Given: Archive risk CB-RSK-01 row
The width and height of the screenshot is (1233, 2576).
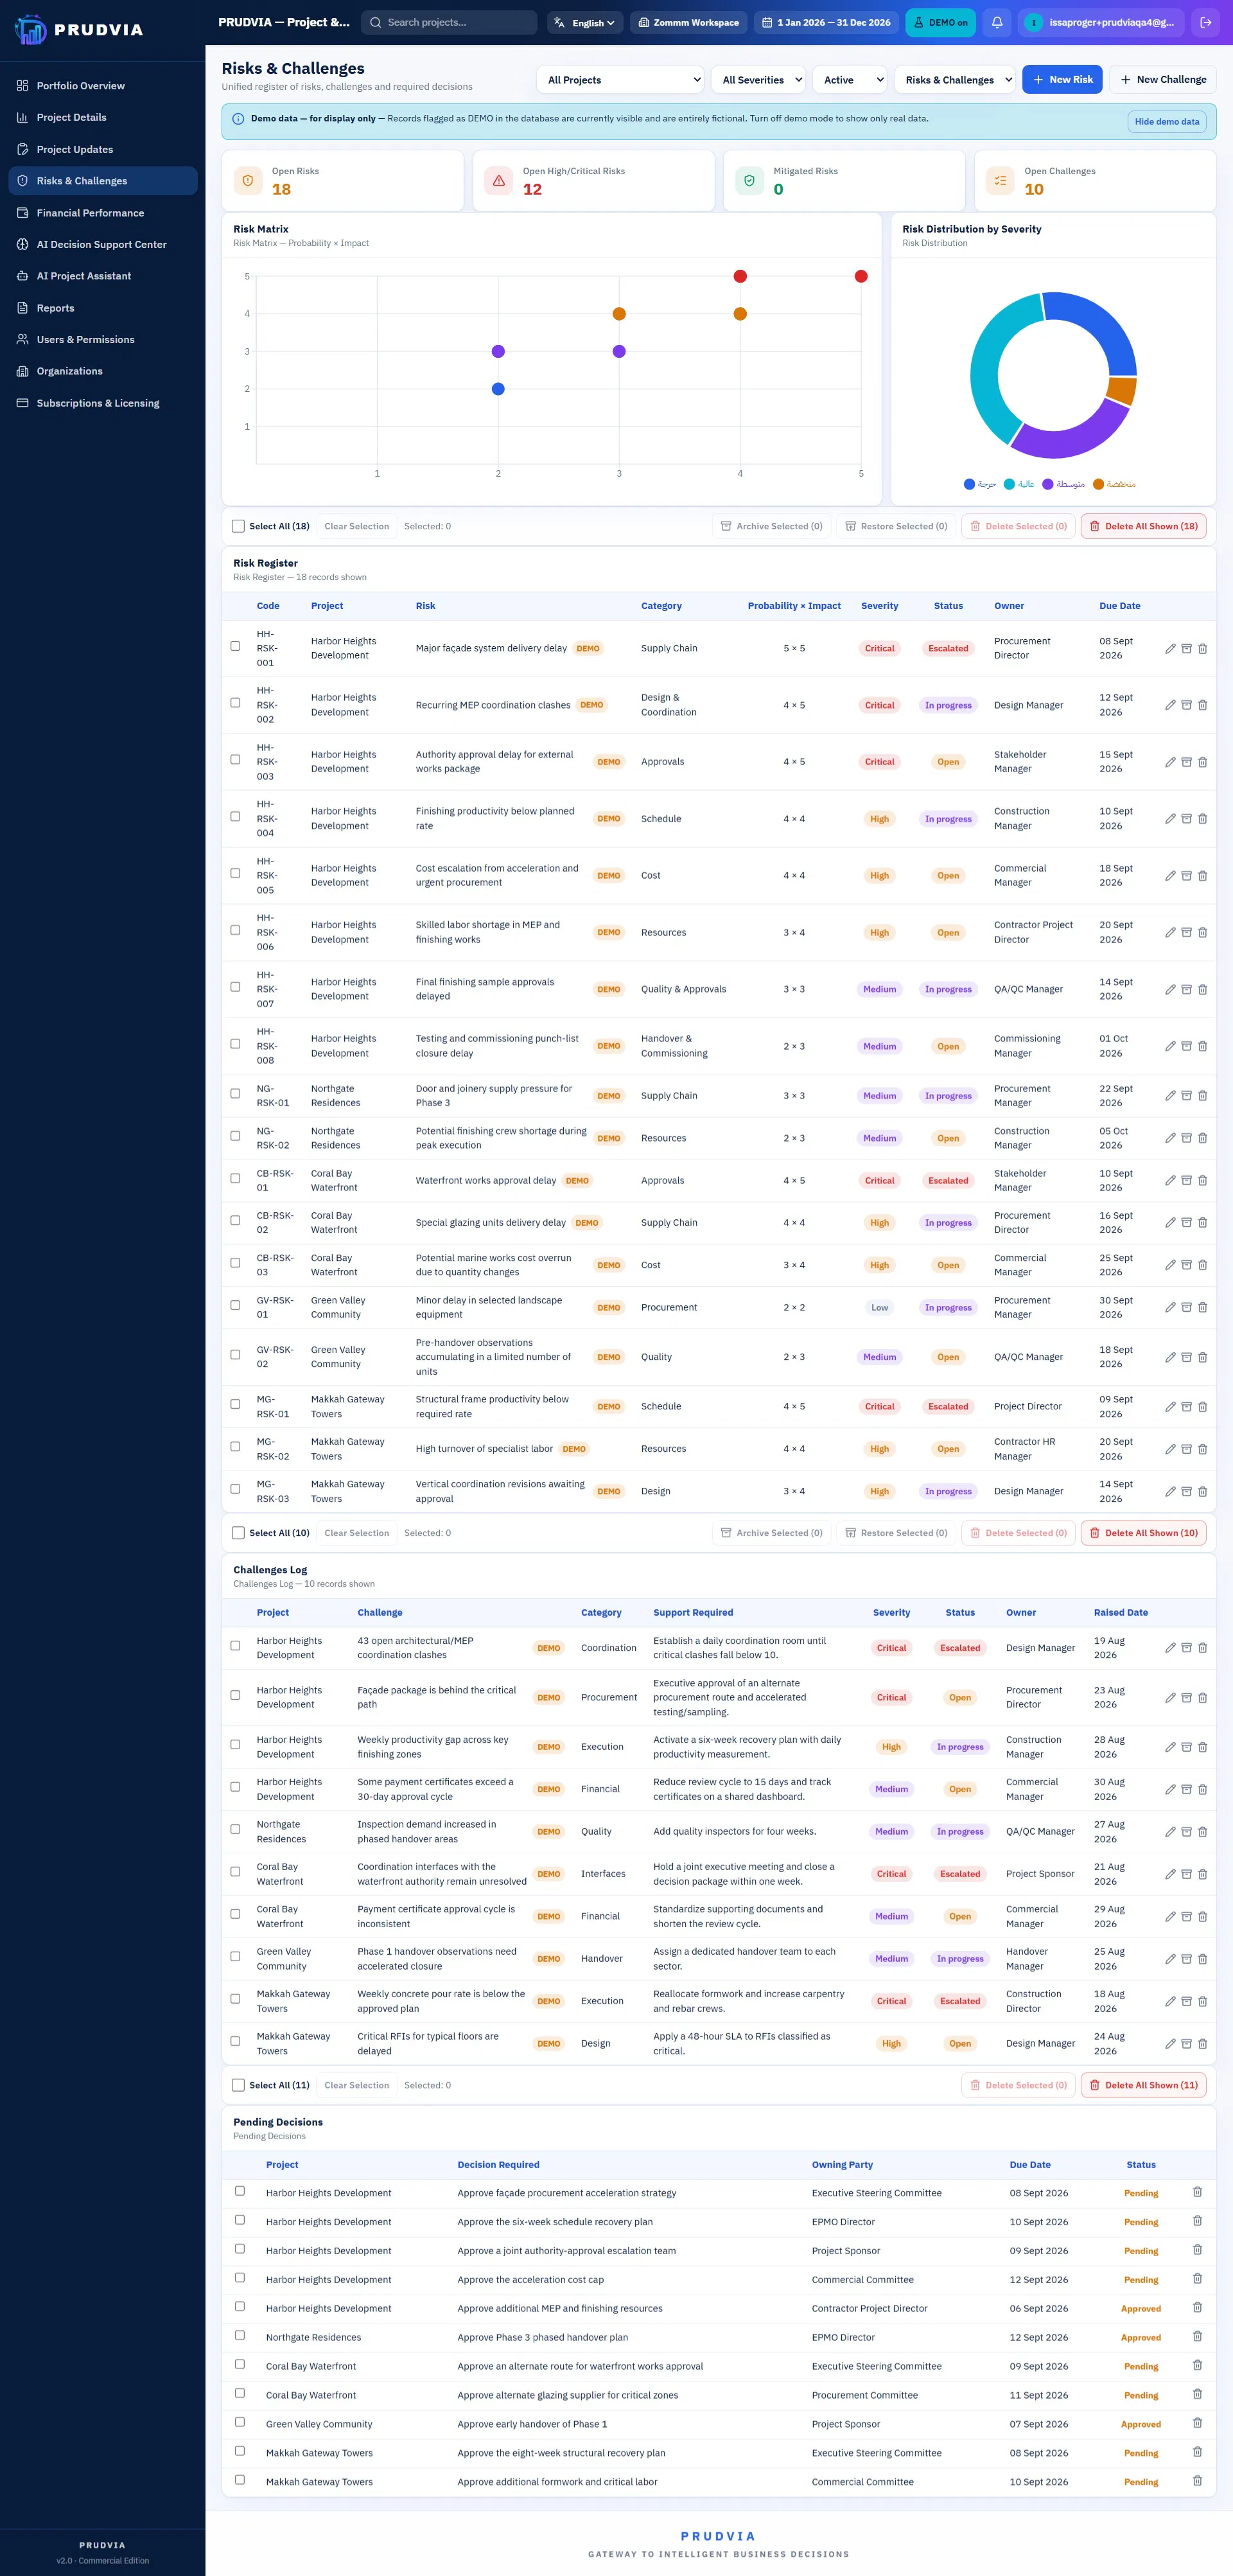Looking at the screenshot, I should pos(1186,1180).
